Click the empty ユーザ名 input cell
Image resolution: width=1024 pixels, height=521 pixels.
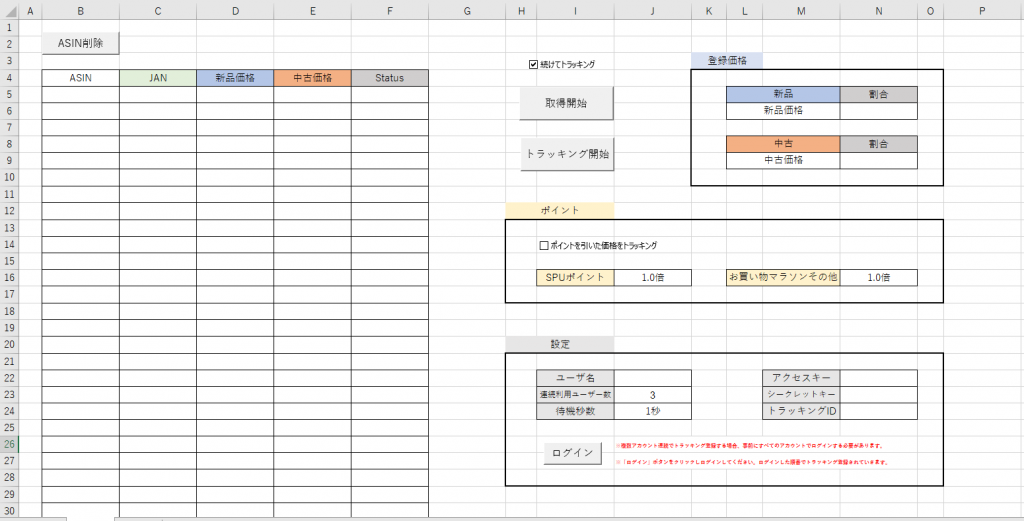point(652,378)
